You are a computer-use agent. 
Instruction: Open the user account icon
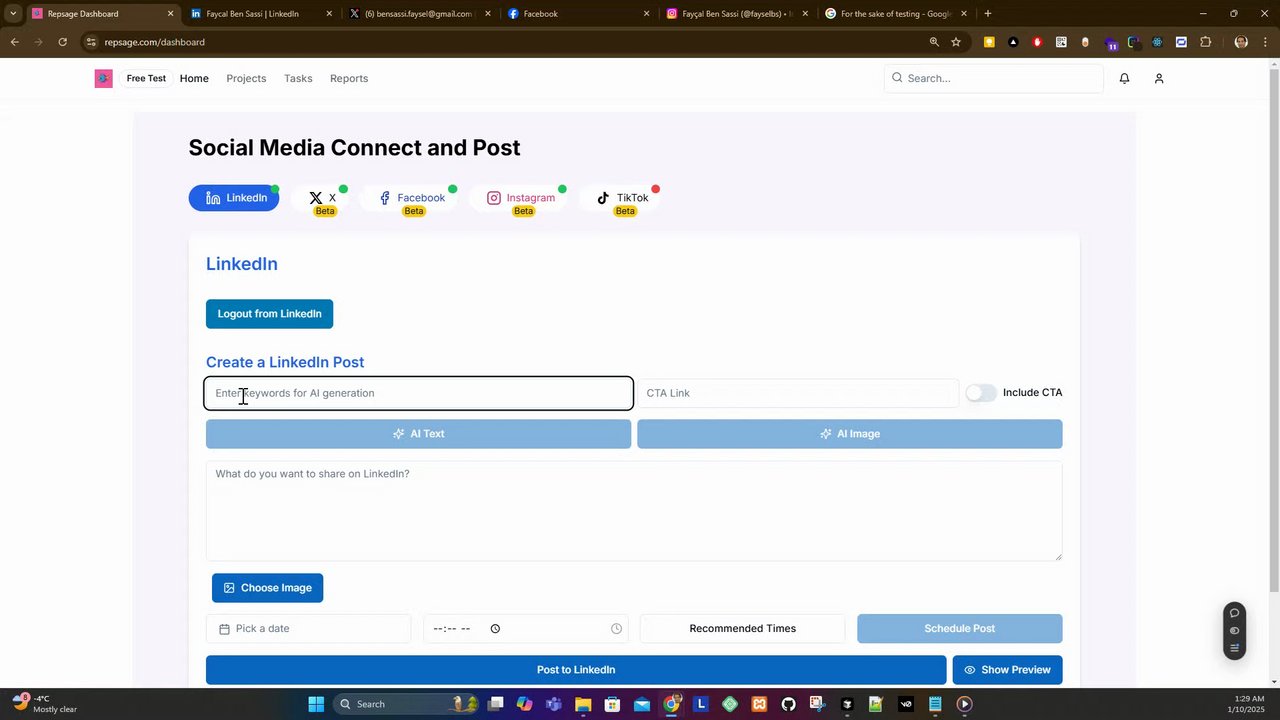tap(1159, 78)
